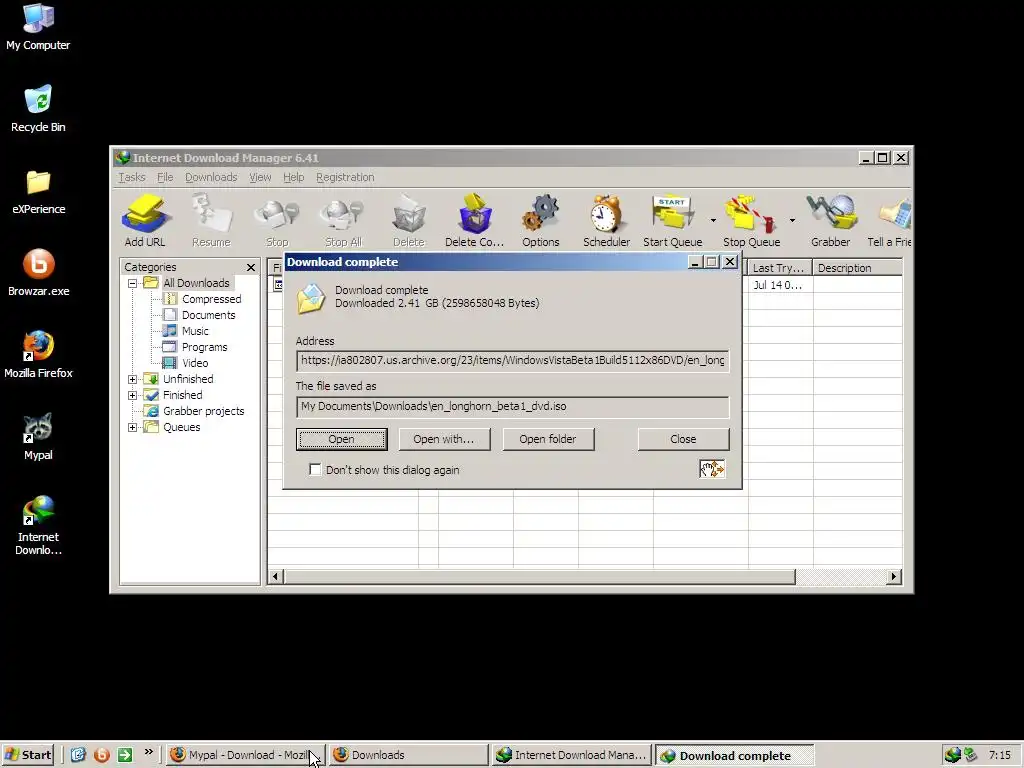Image resolution: width=1024 pixels, height=768 pixels.
Task: Click the Start Queue toolbar icon
Action: coord(672,220)
